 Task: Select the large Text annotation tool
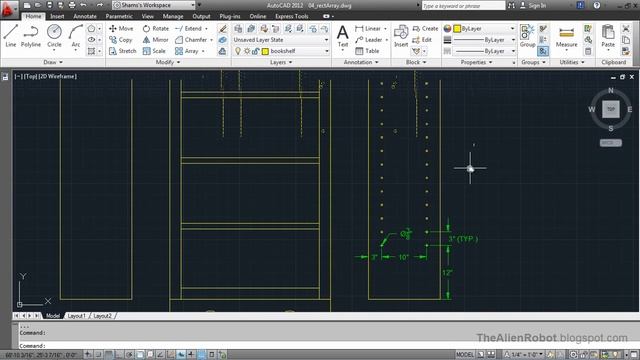pos(343,36)
